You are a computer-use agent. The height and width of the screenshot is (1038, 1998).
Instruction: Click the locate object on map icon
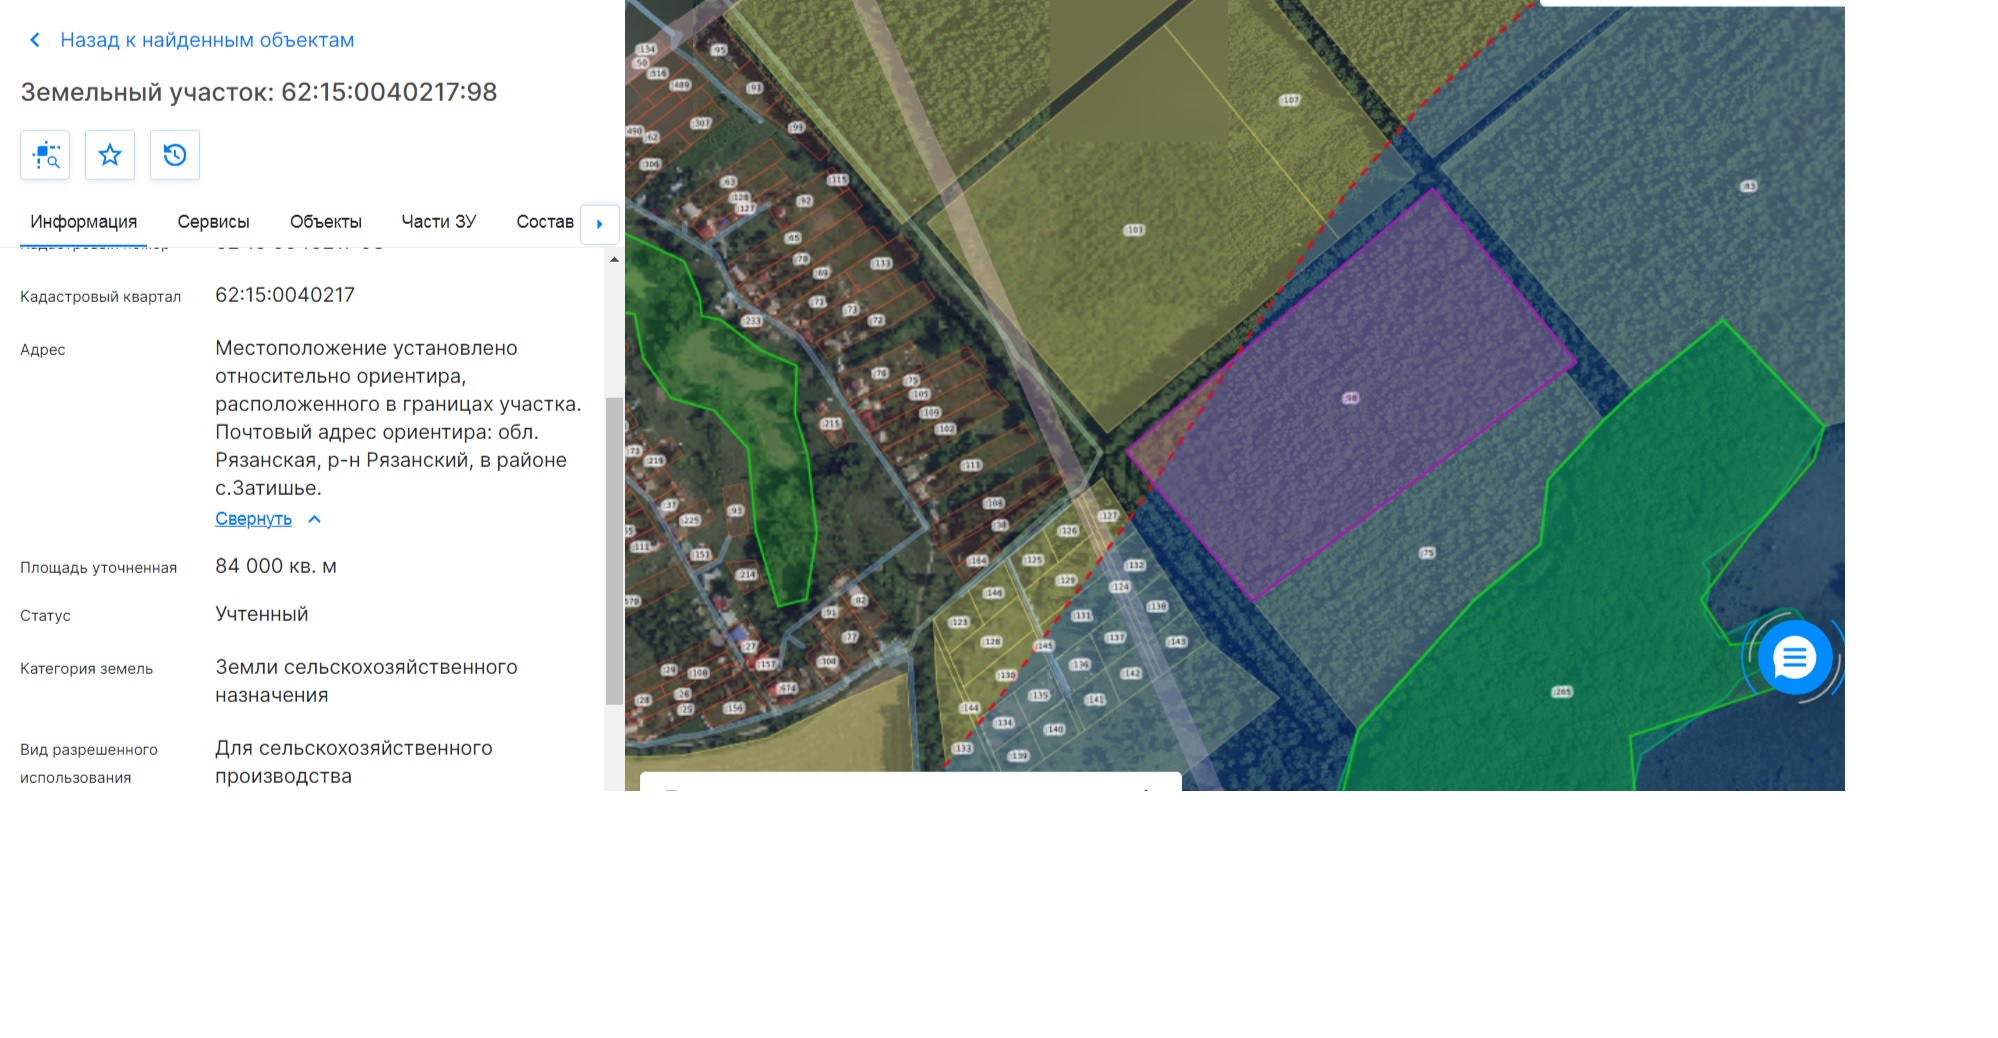[45, 155]
